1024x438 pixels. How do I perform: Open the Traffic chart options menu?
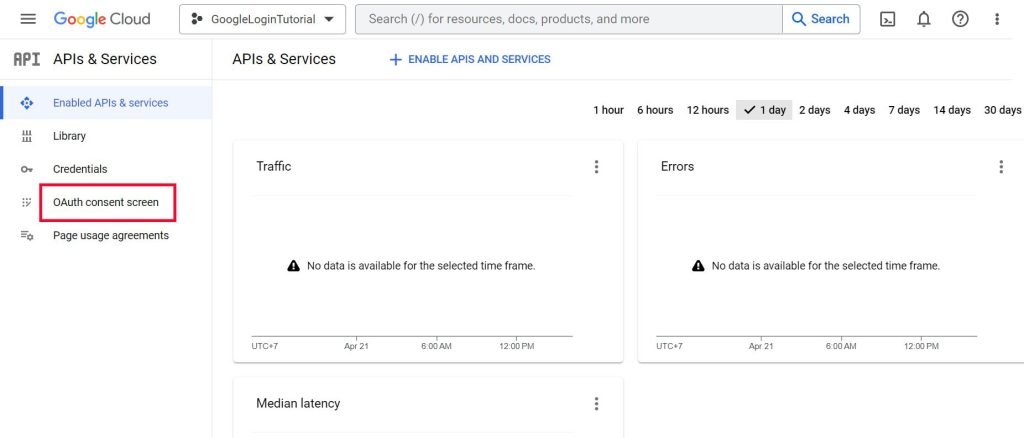[x=597, y=167]
